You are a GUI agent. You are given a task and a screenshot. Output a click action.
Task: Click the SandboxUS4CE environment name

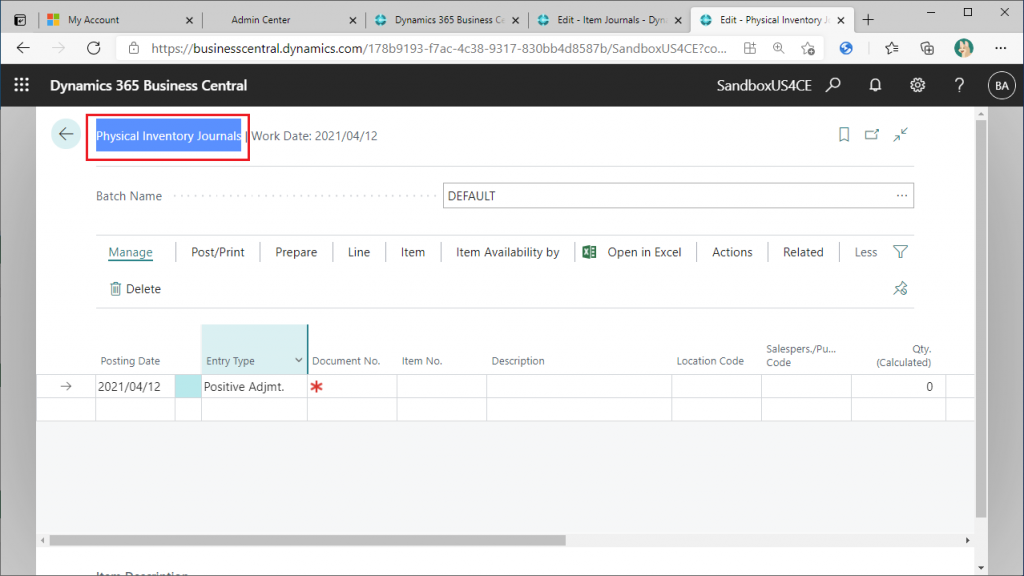764,86
